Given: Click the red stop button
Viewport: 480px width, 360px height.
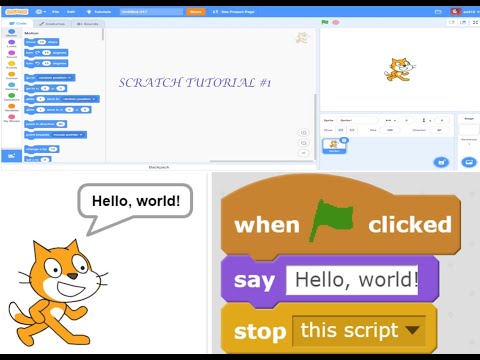Looking at the screenshot, I should coord(336,22).
